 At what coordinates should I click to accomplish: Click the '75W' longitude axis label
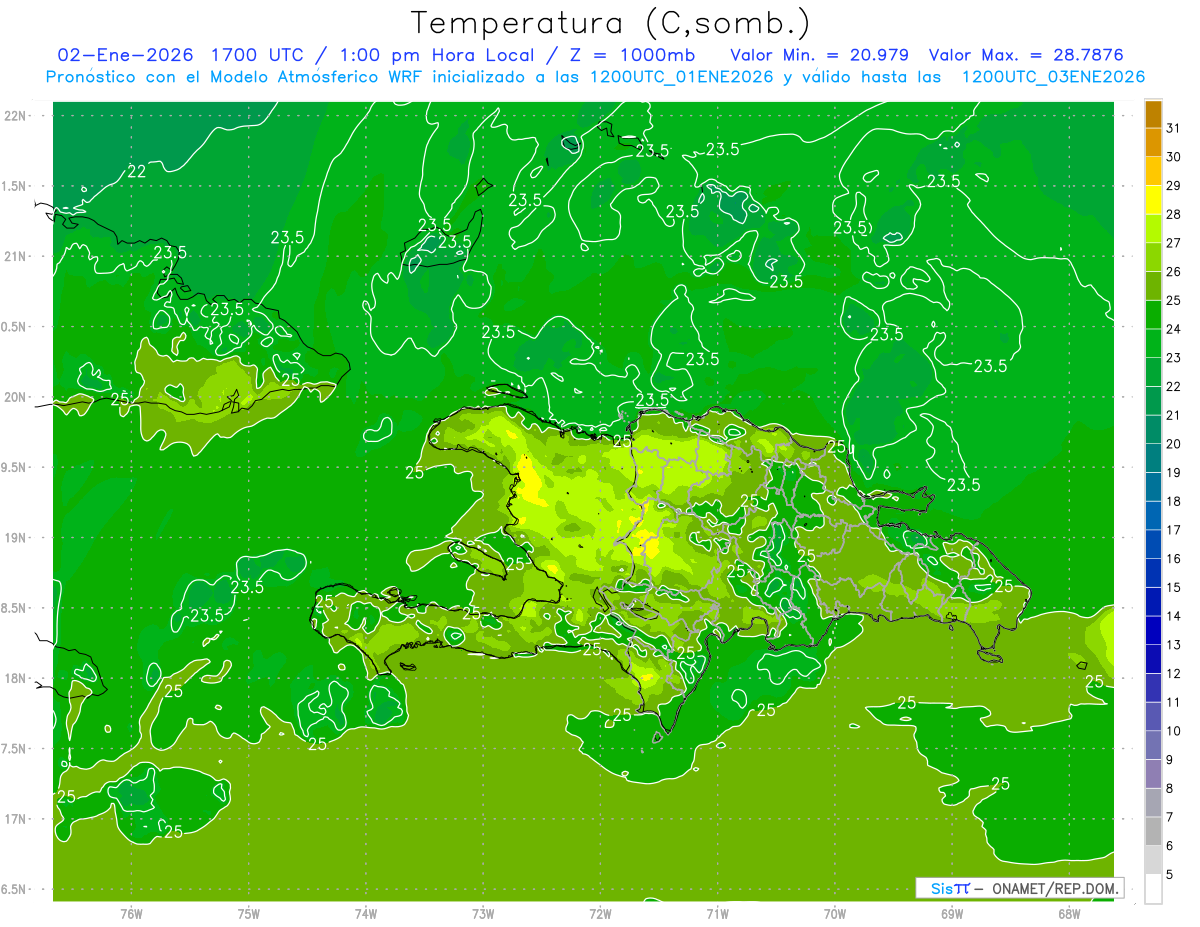[x=249, y=914]
